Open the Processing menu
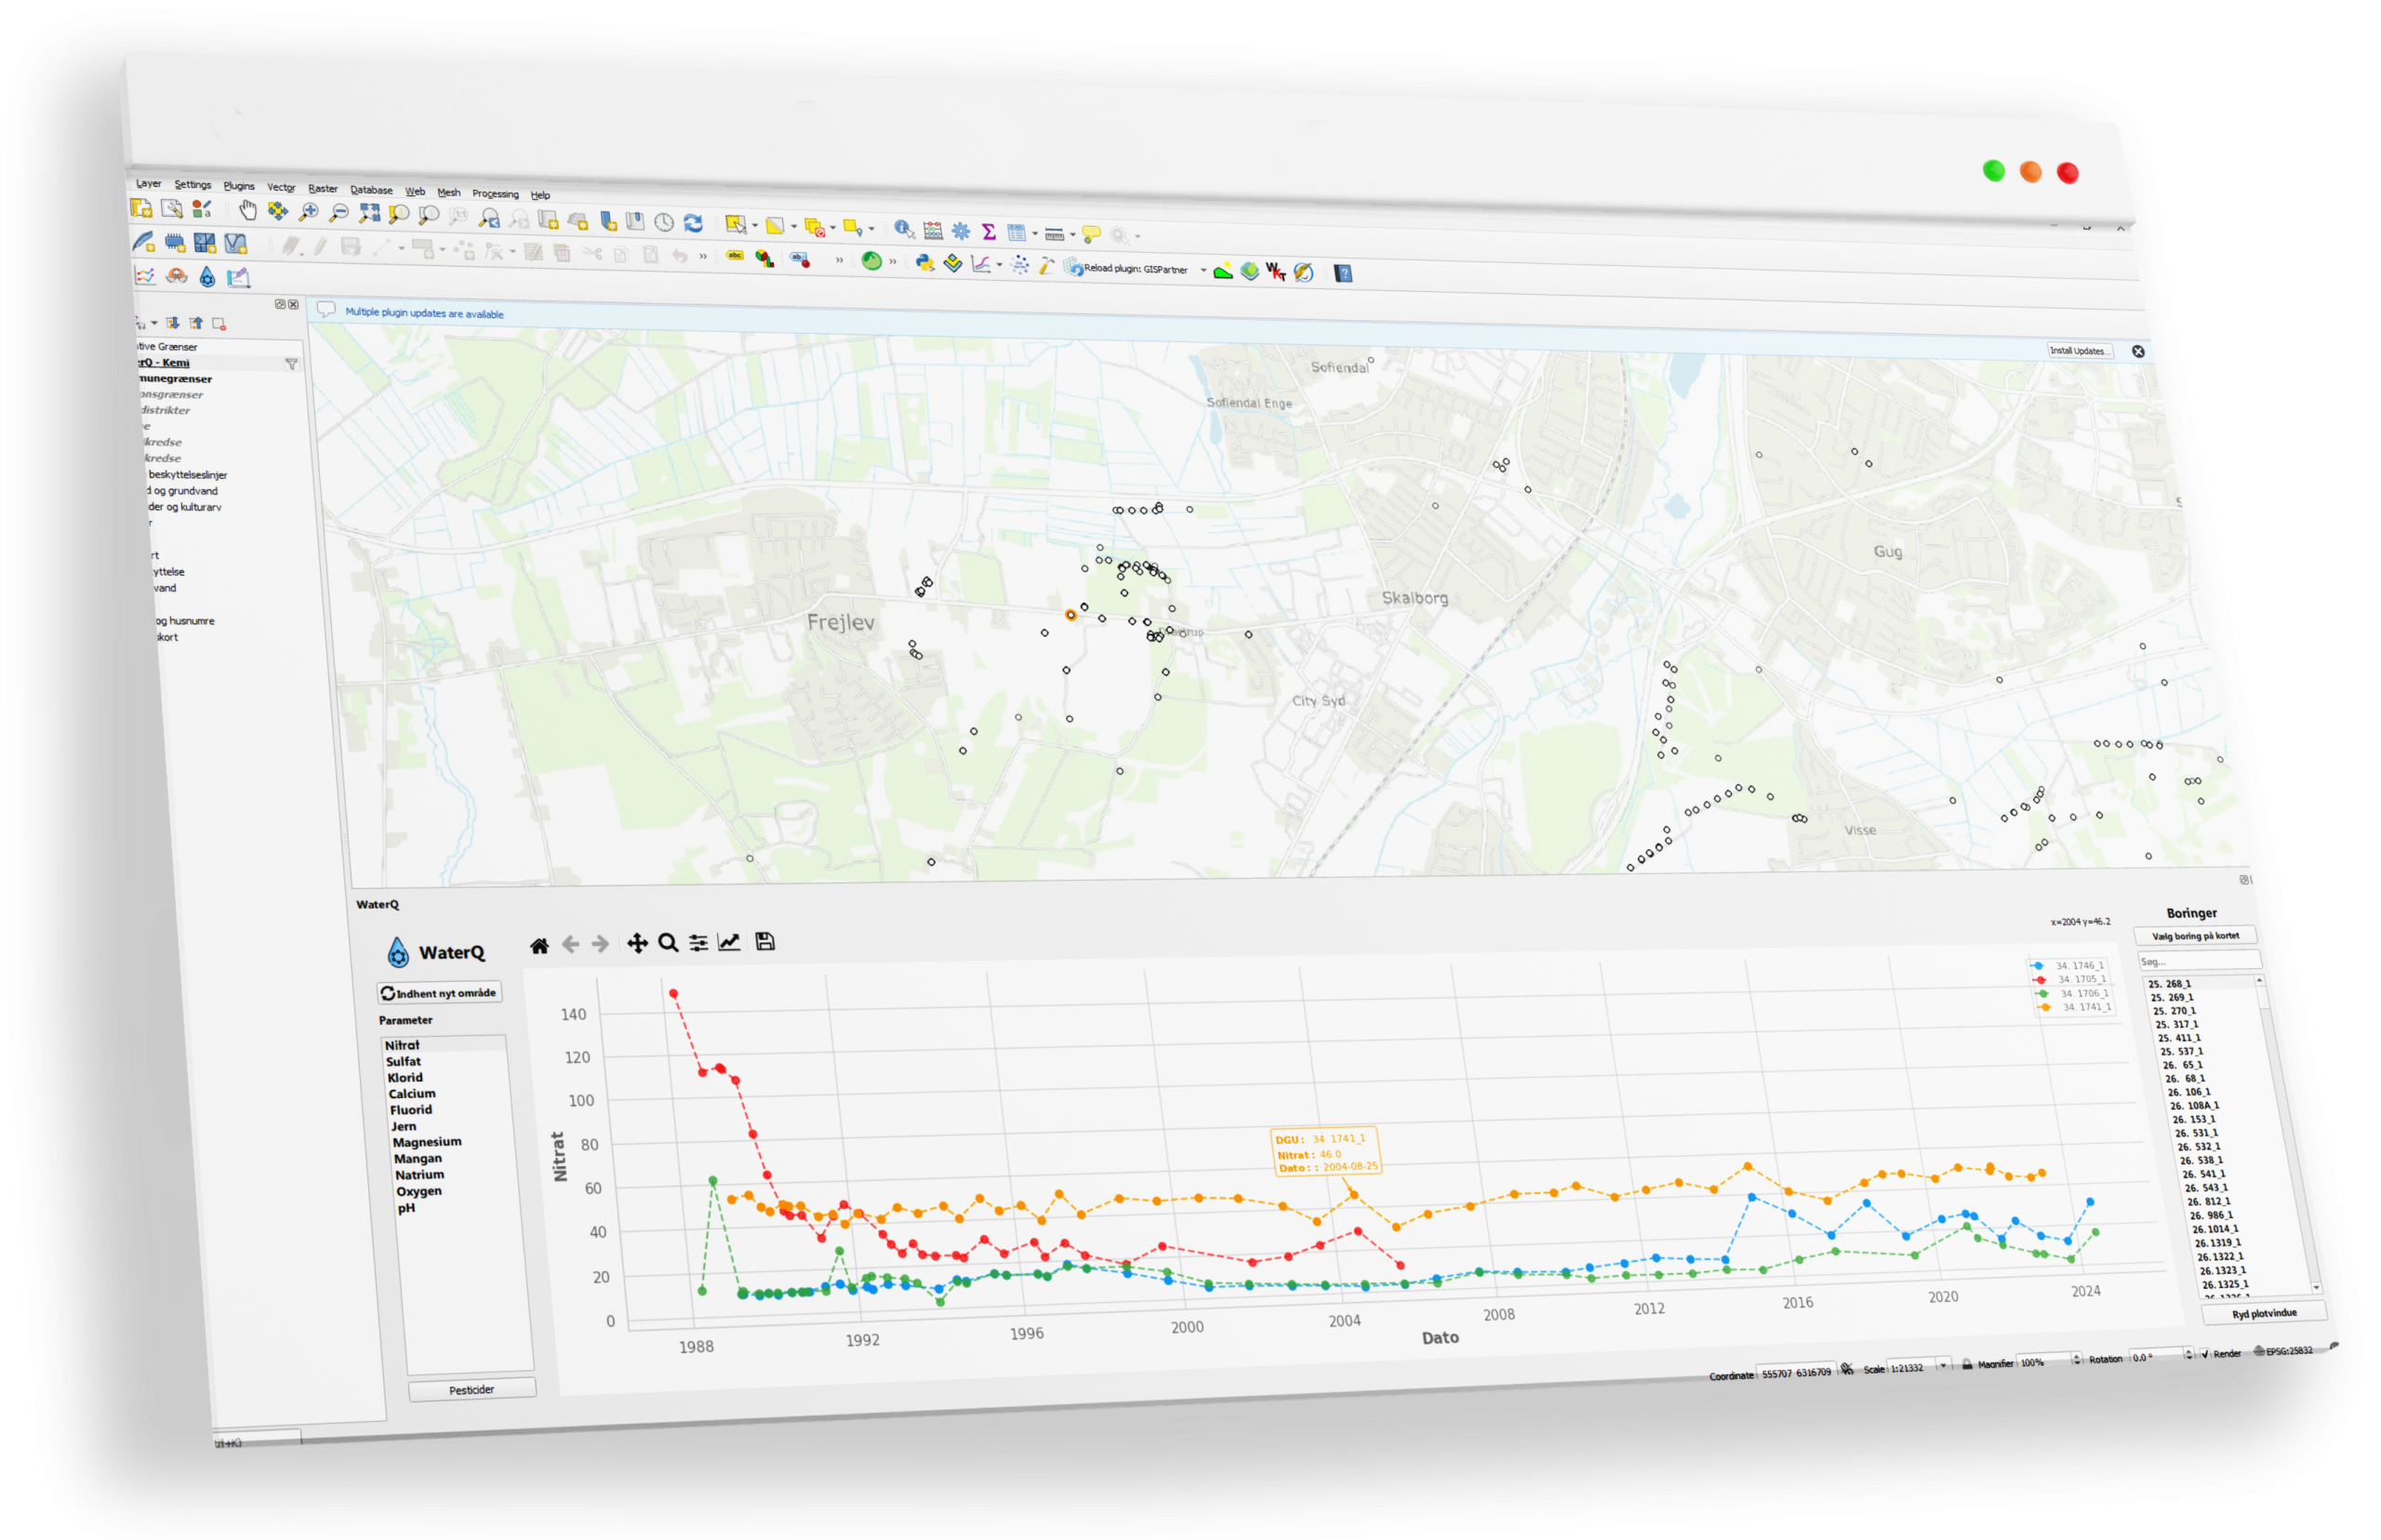The image size is (2381, 1540). click(495, 193)
